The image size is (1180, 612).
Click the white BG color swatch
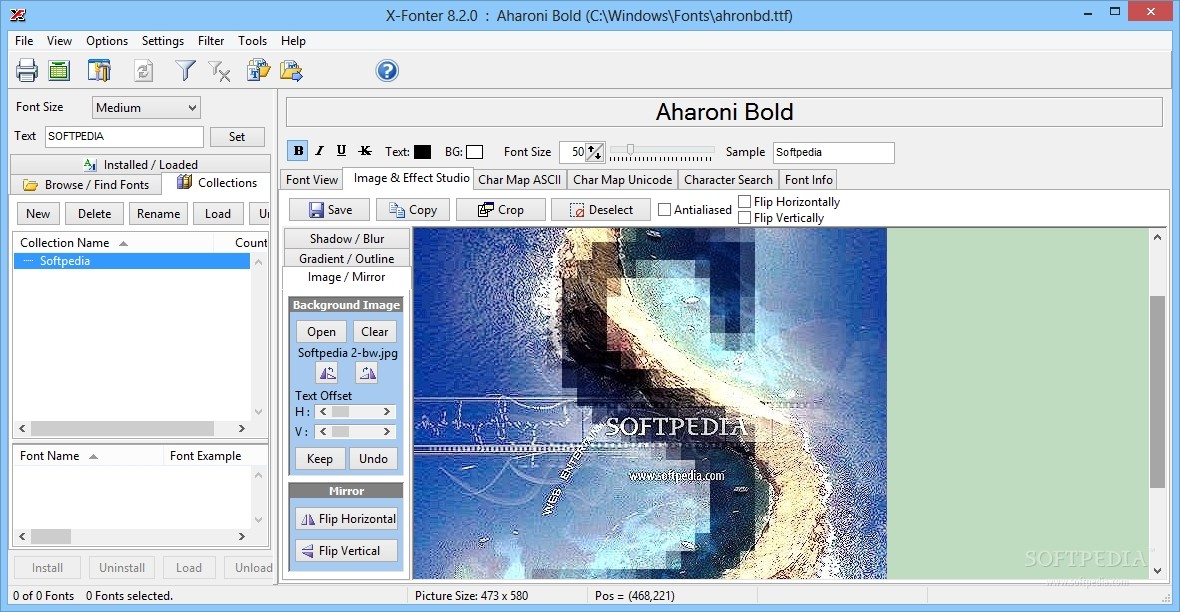point(474,152)
